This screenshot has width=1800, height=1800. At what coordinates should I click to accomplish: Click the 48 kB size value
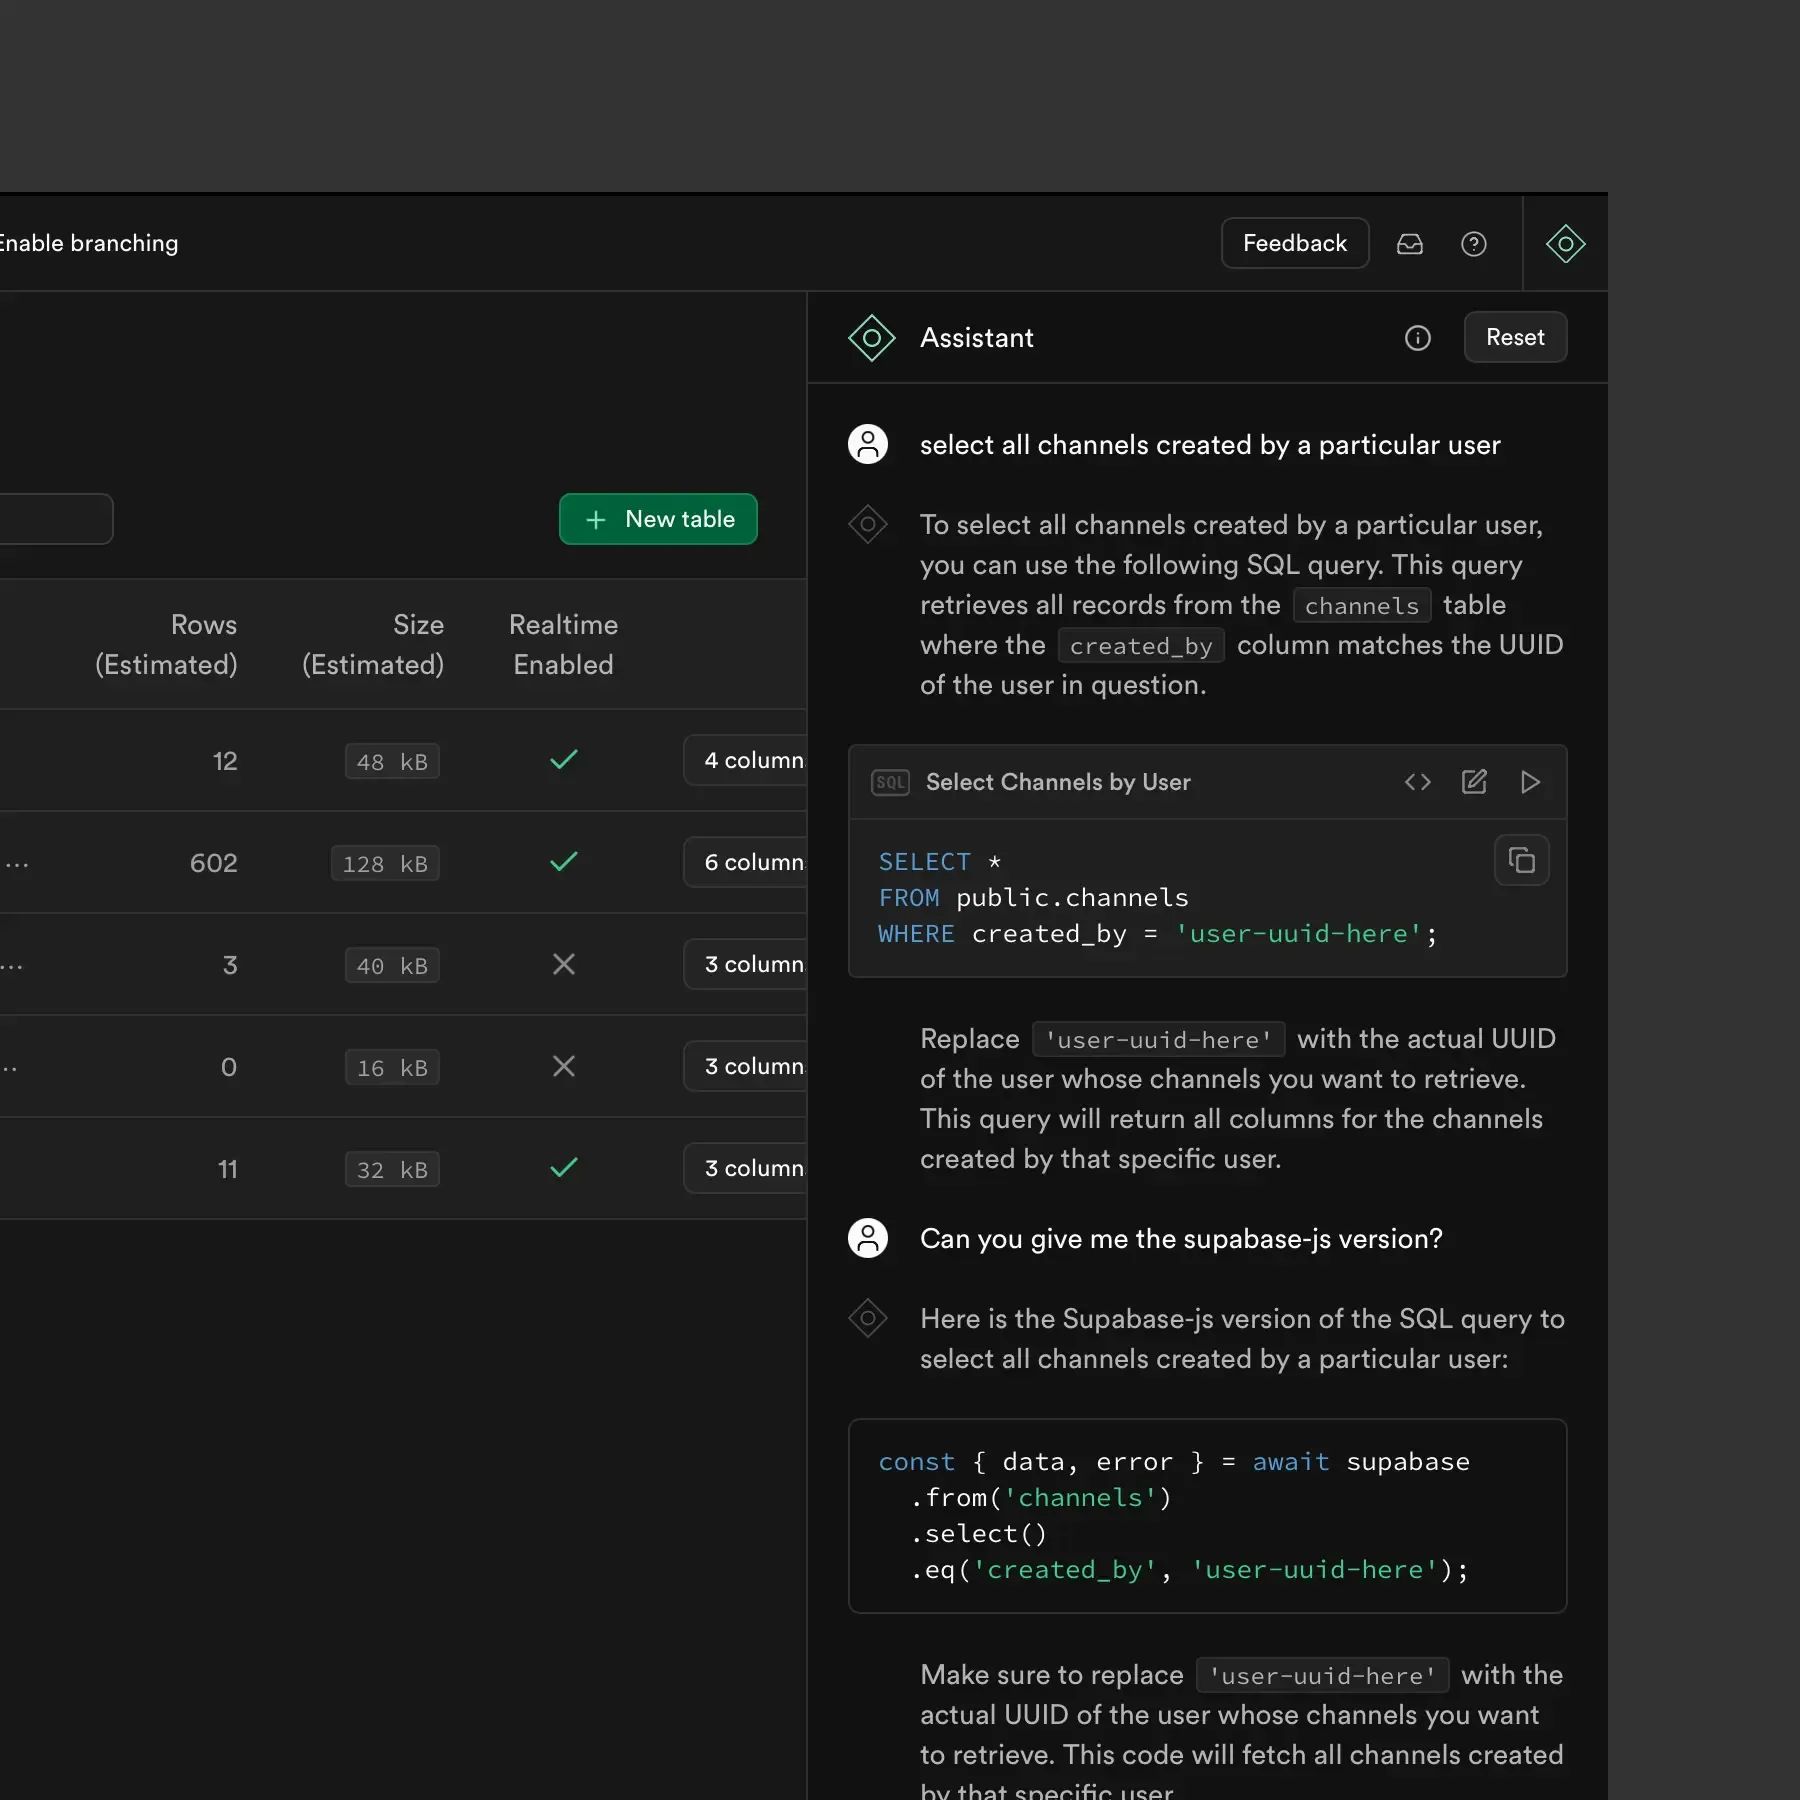(x=392, y=762)
